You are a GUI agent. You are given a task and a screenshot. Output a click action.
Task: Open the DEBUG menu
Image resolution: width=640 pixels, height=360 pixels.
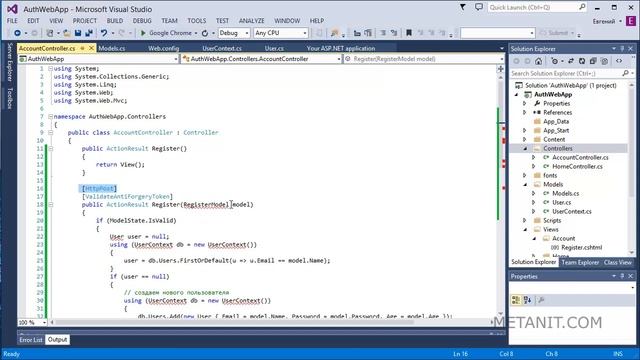[x=142, y=20]
